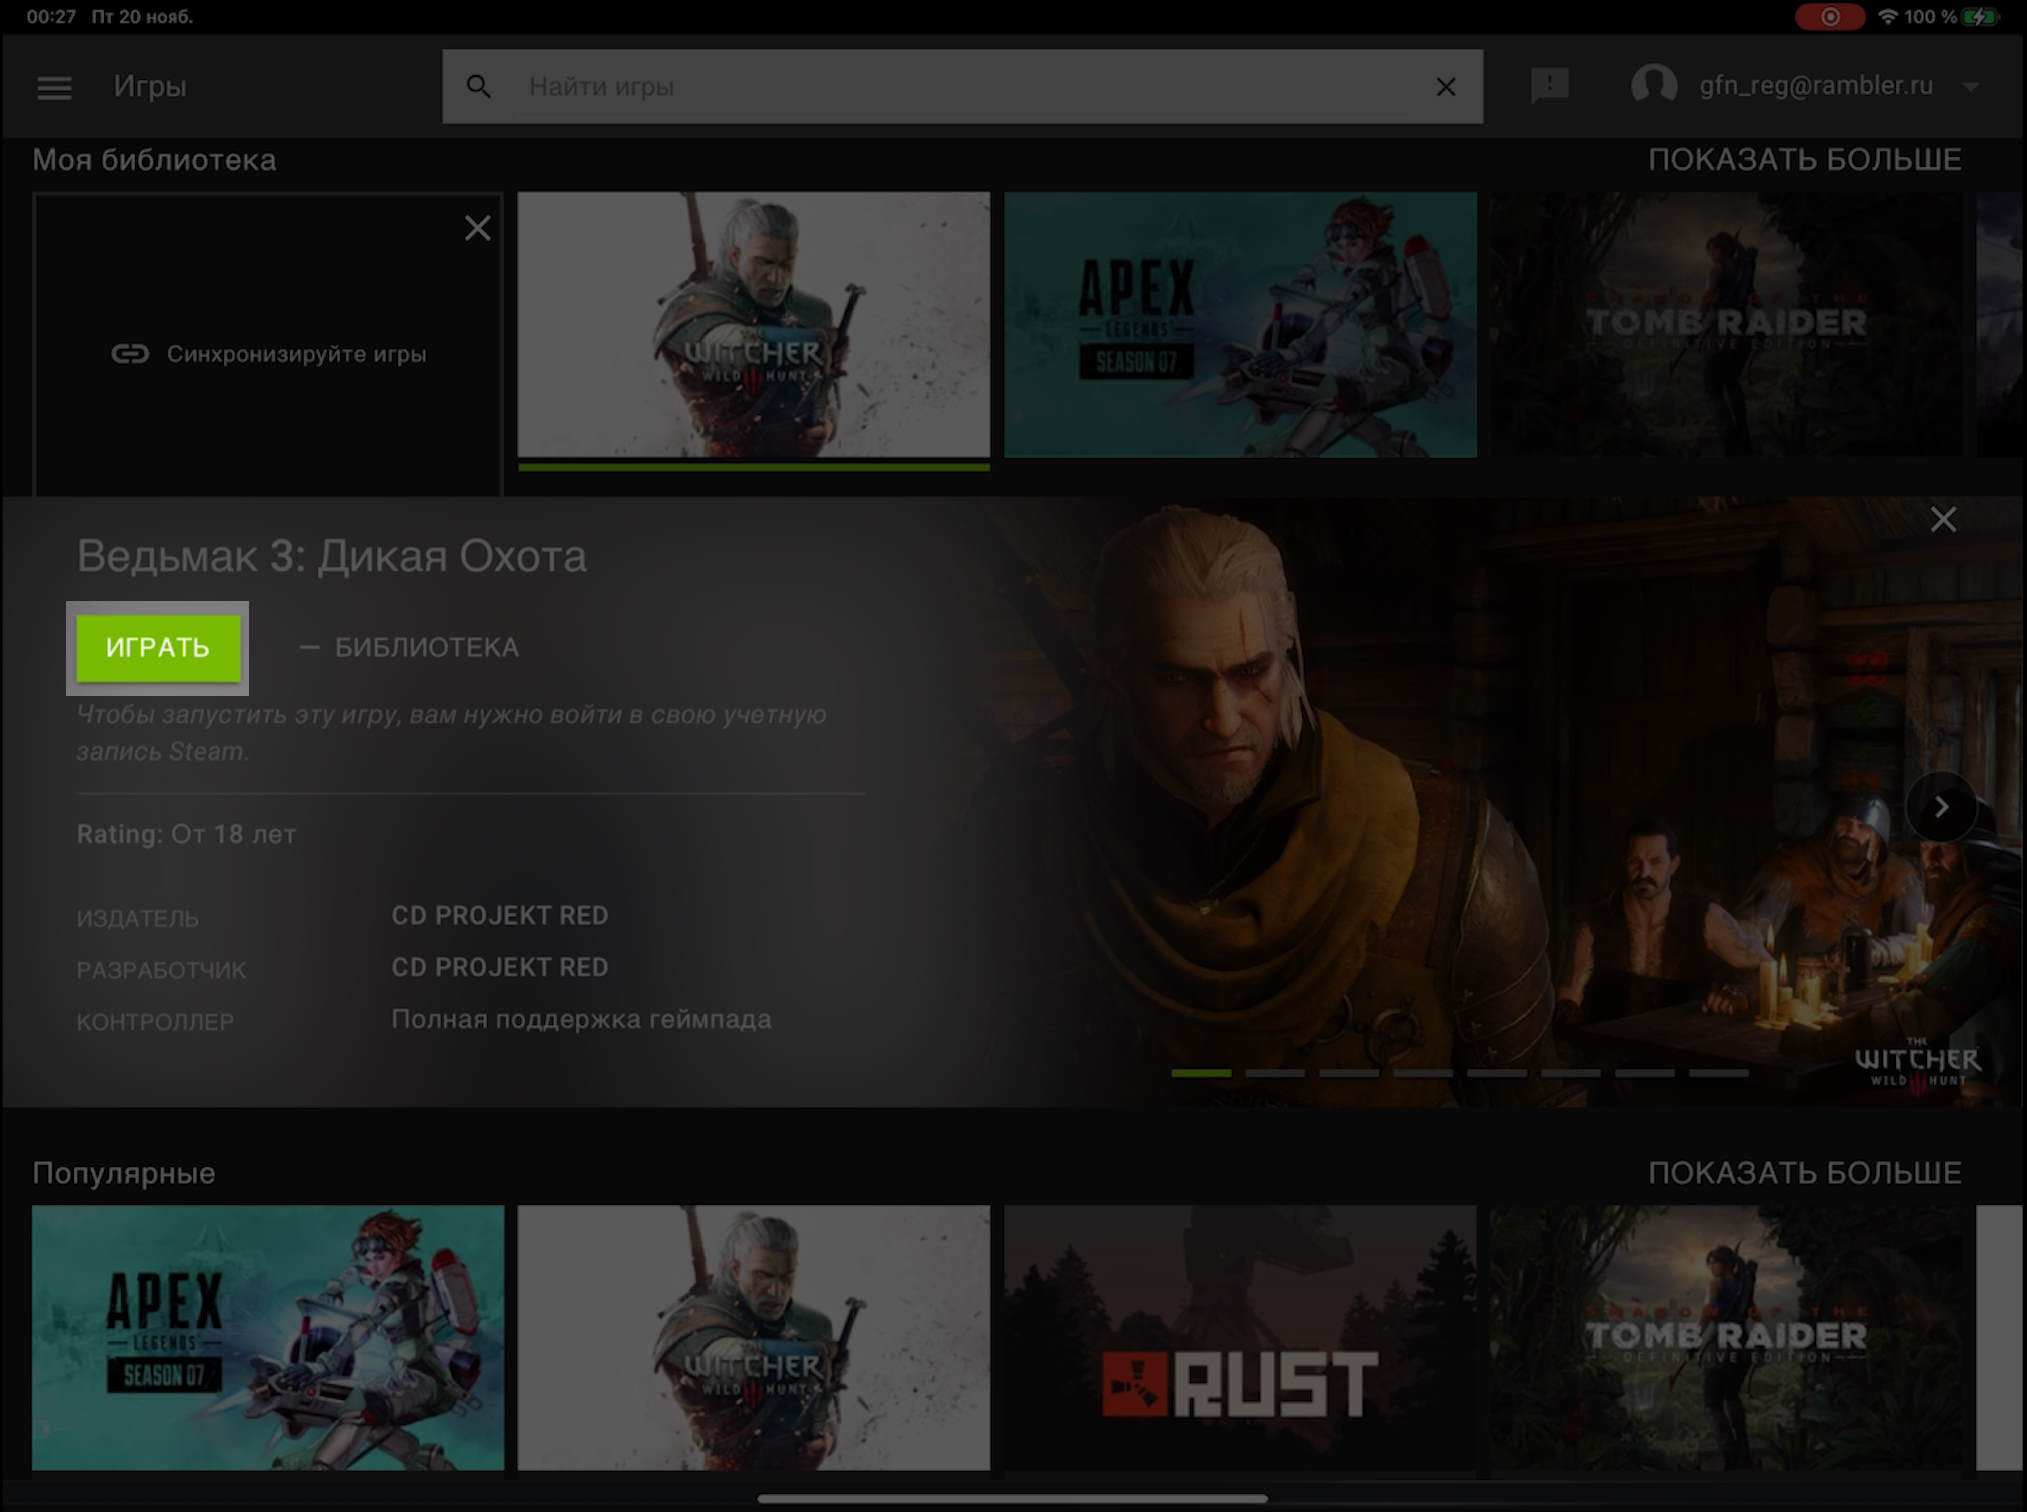Open Rust in Популярные
Viewport: 2027px width, 1512px height.
[1240, 1338]
